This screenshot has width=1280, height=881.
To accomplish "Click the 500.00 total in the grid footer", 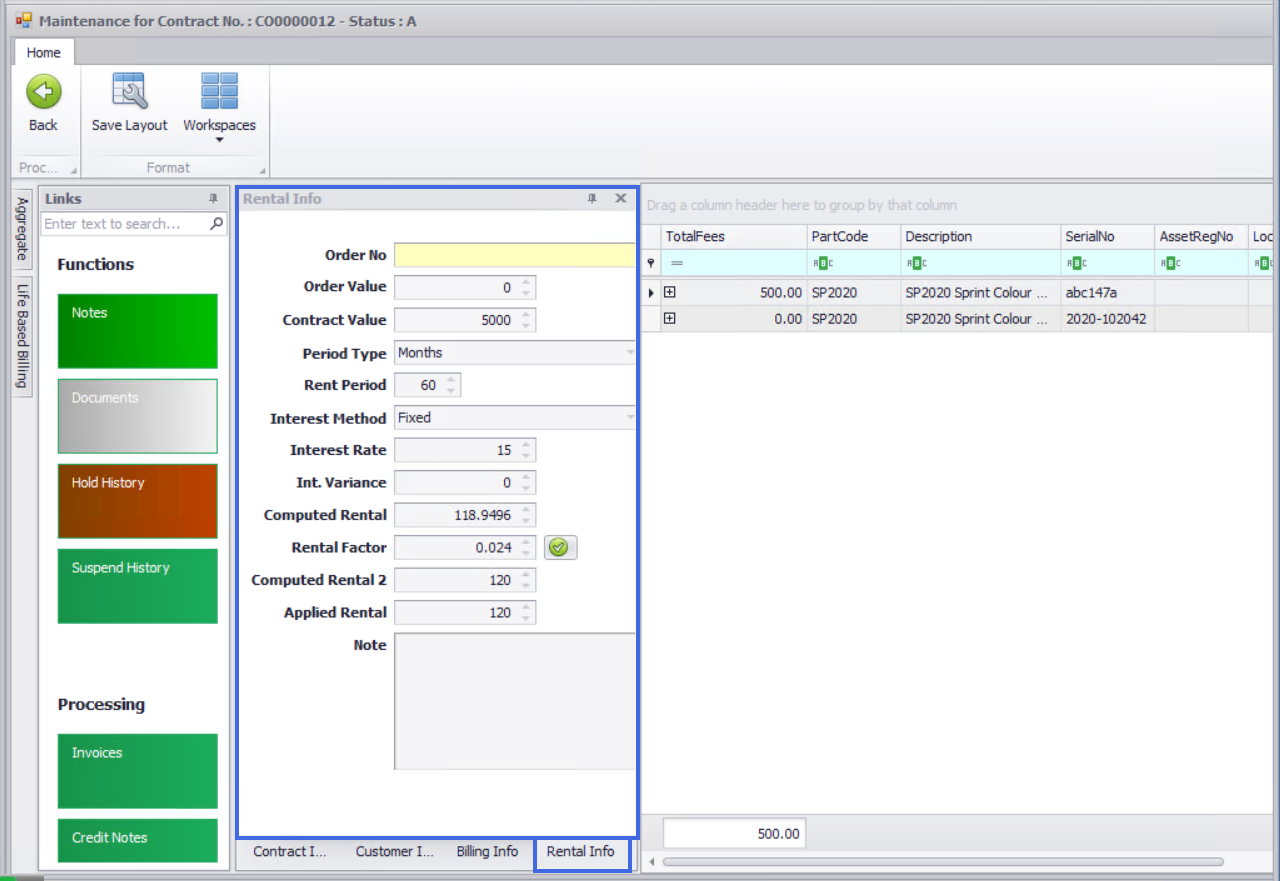I will point(734,834).
